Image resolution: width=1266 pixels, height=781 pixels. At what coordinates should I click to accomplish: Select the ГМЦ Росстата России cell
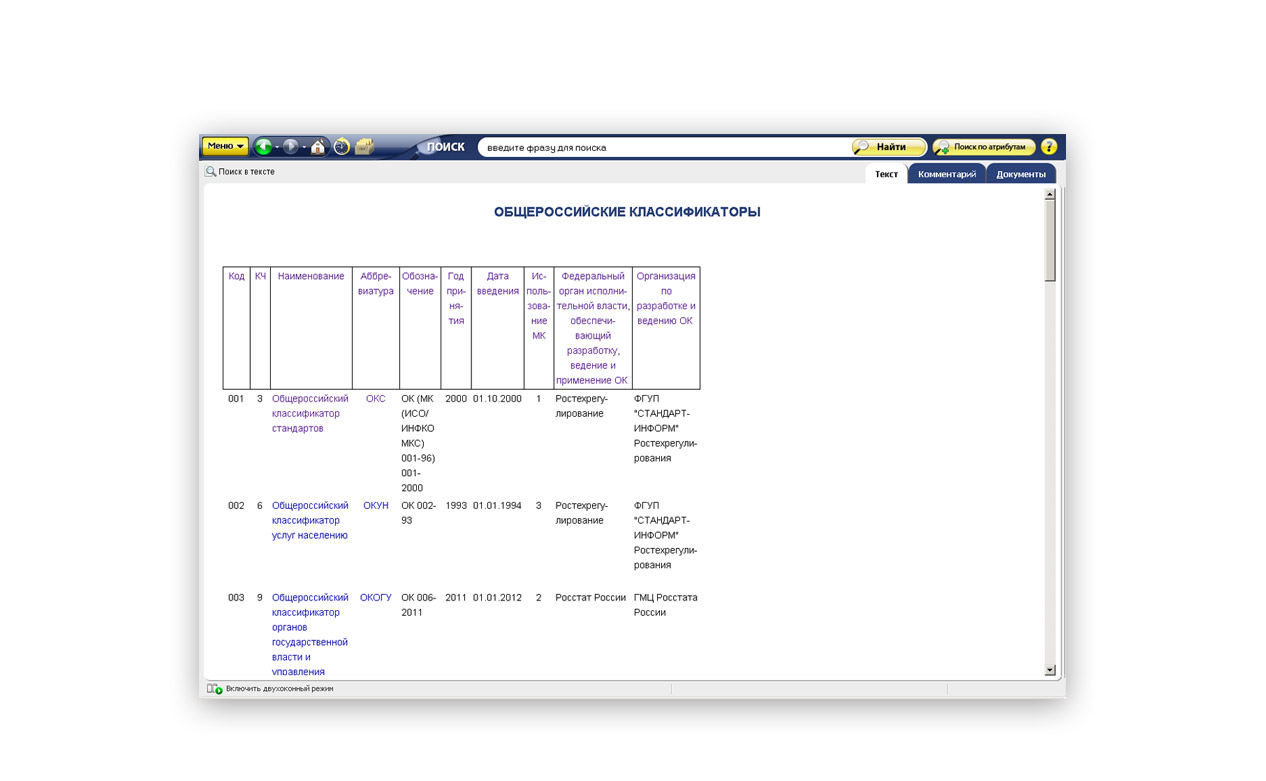click(x=666, y=604)
